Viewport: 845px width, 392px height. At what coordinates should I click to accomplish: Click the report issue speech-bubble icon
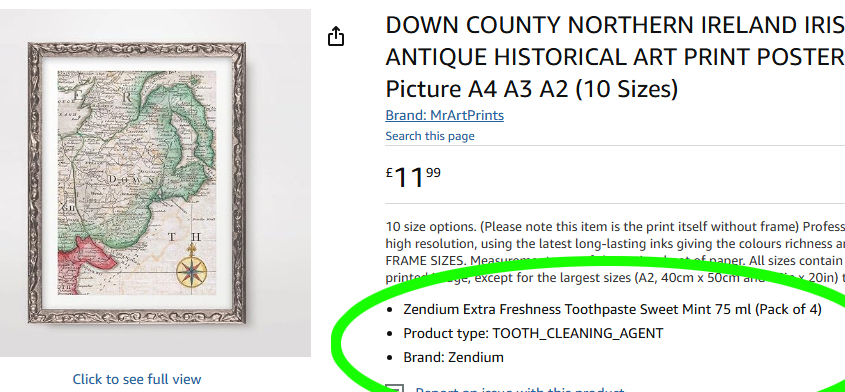click(x=394, y=388)
